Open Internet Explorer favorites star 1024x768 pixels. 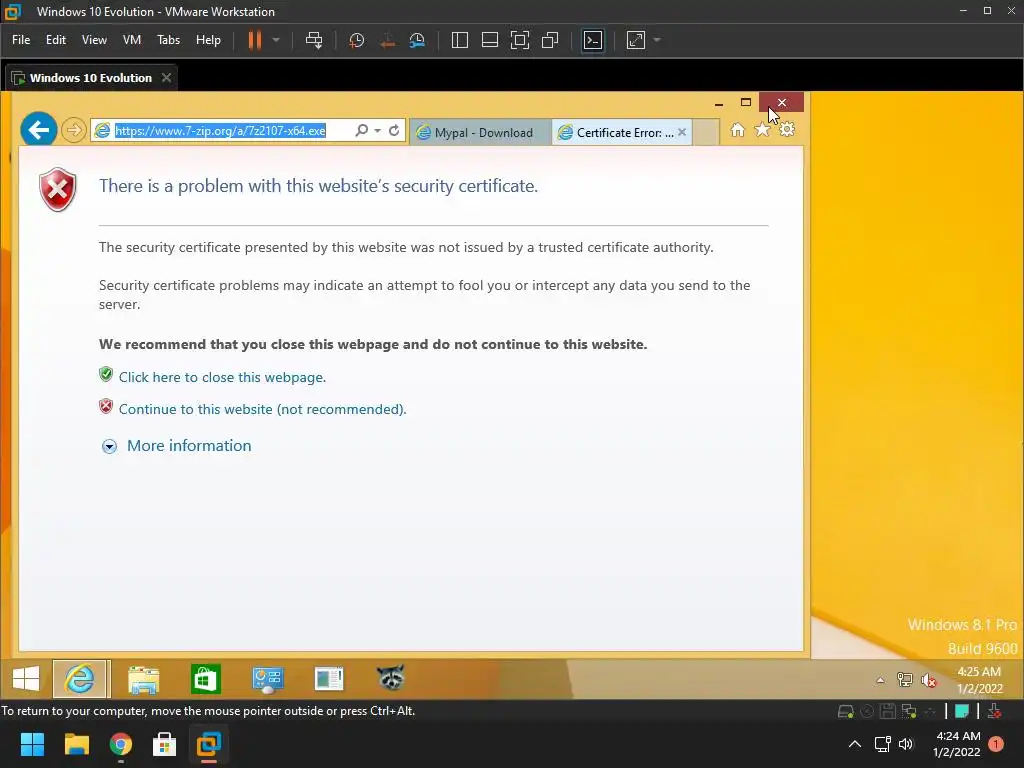coord(762,130)
